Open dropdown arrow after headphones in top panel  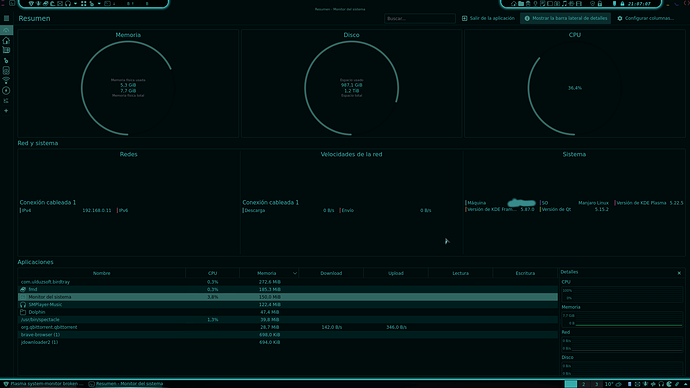click(x=75, y=4)
